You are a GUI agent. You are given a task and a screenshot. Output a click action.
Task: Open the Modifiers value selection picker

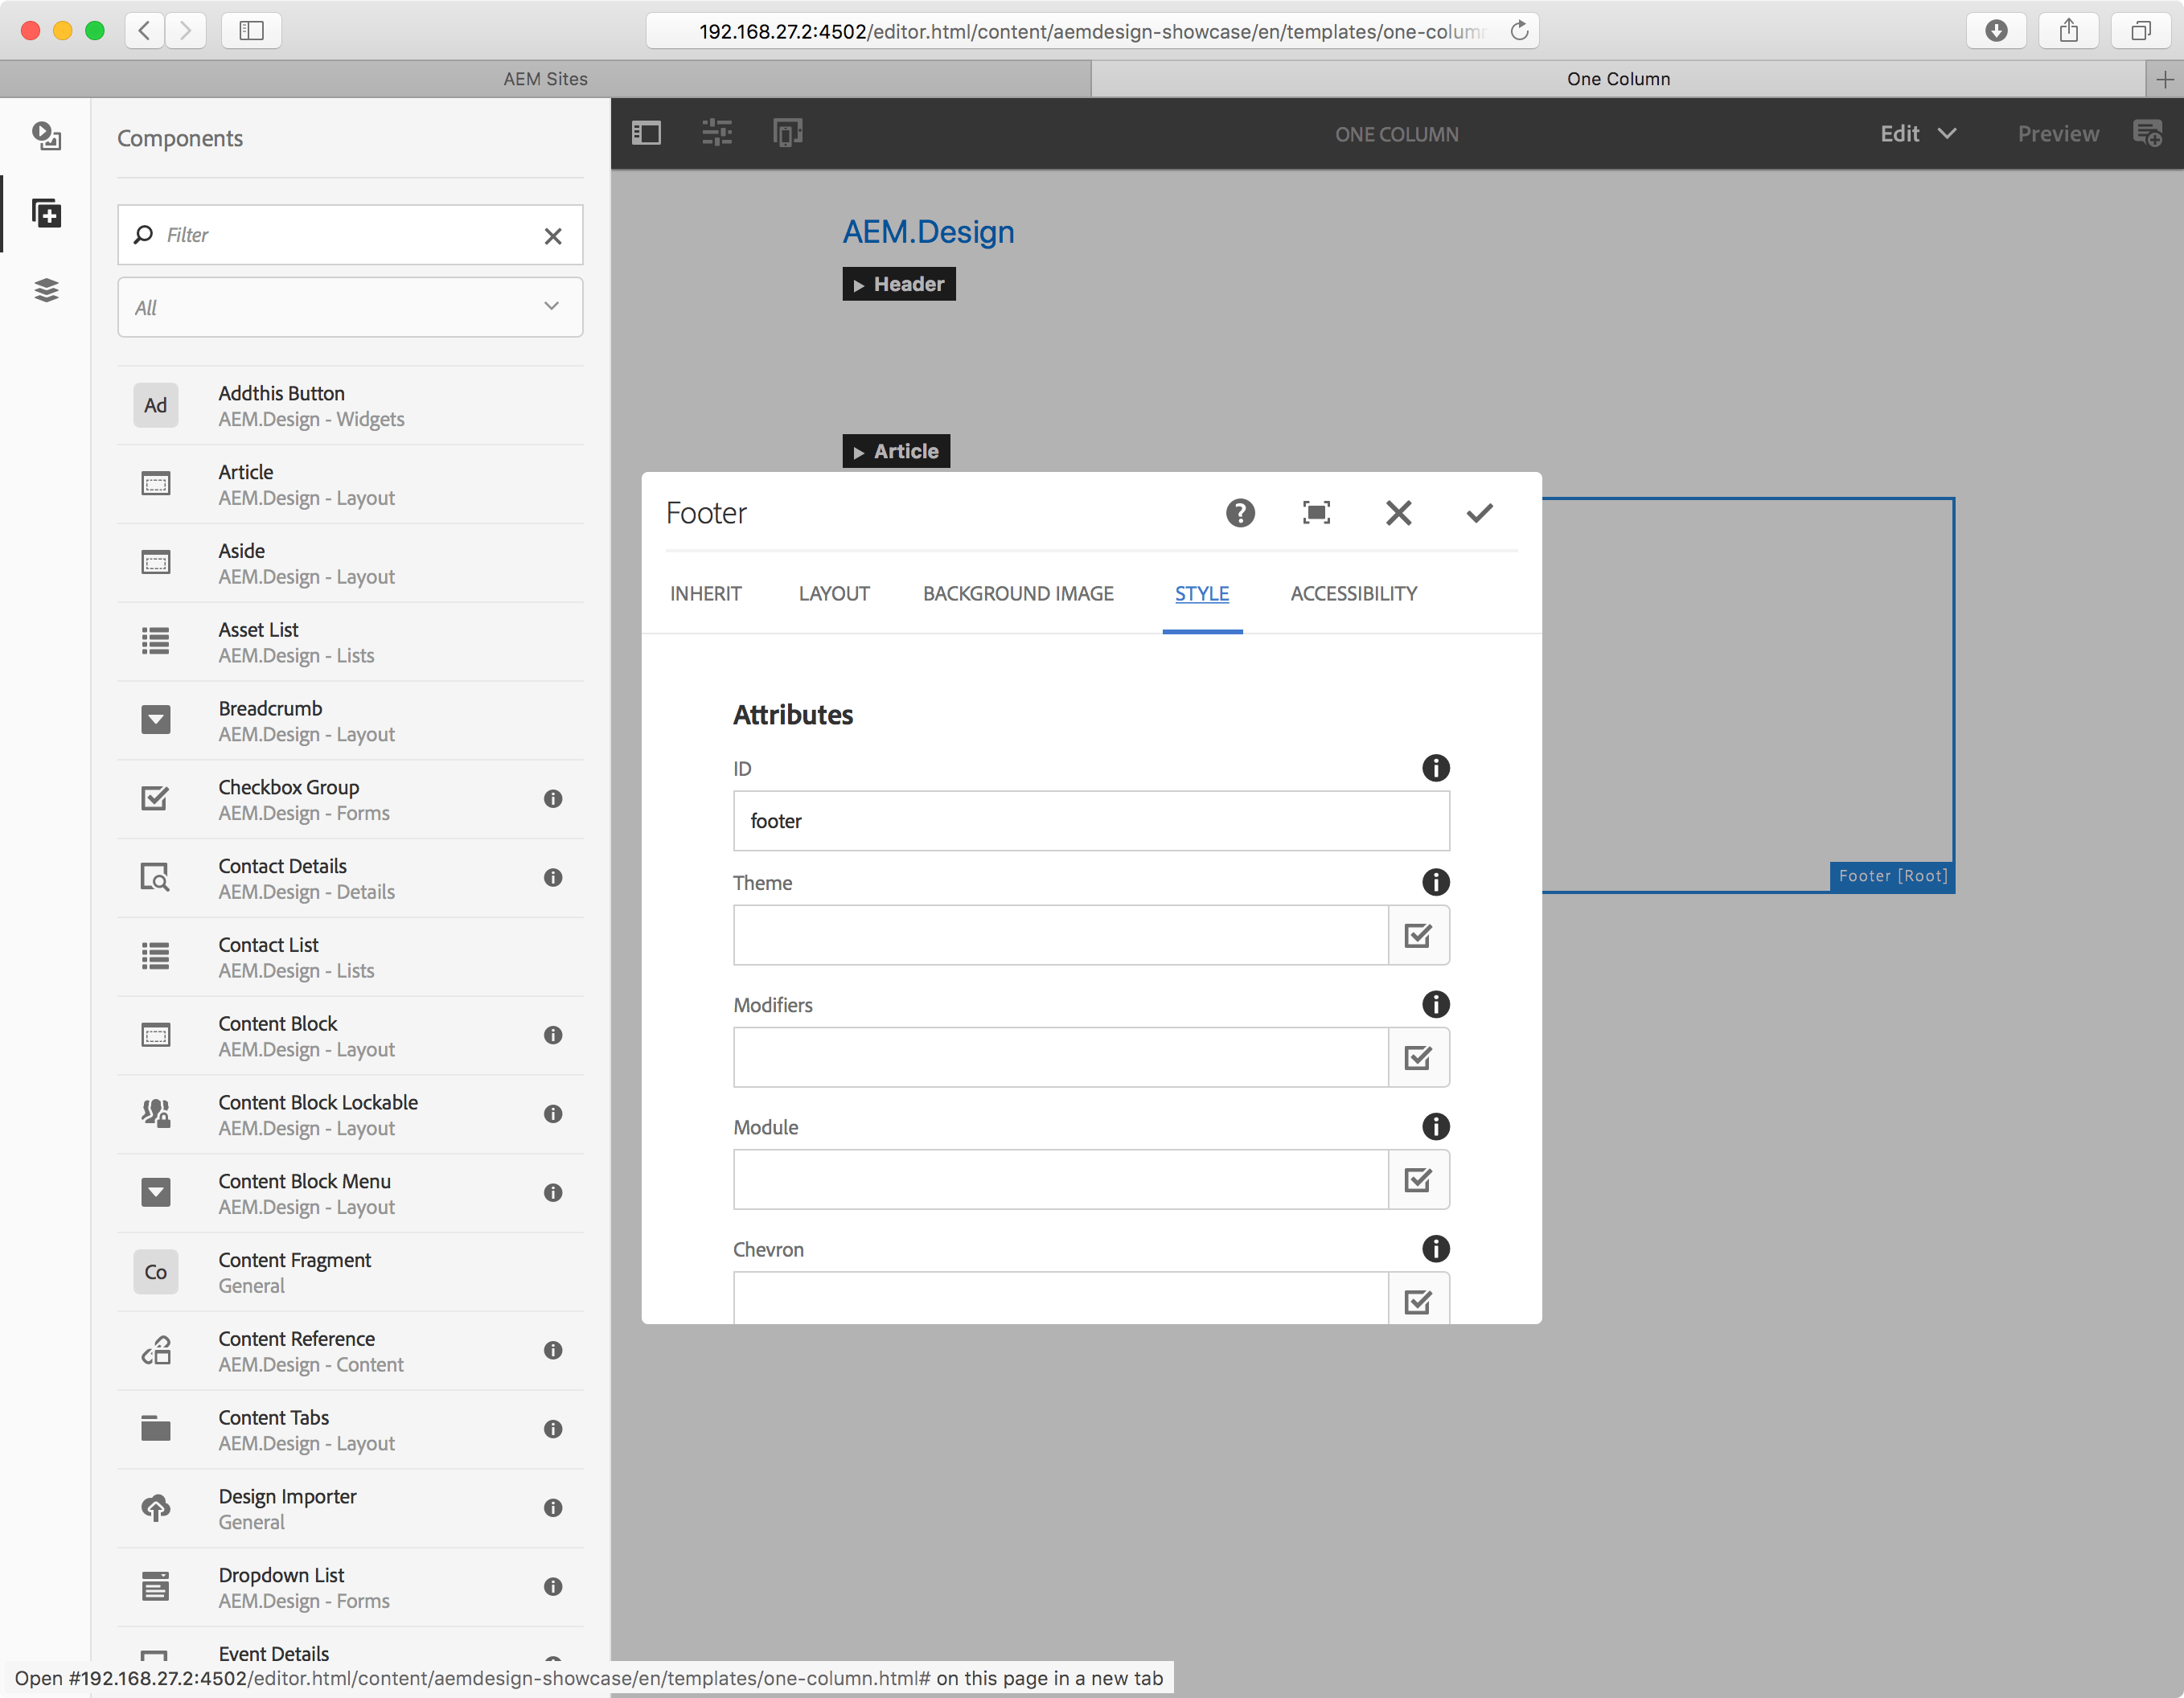click(1418, 1057)
